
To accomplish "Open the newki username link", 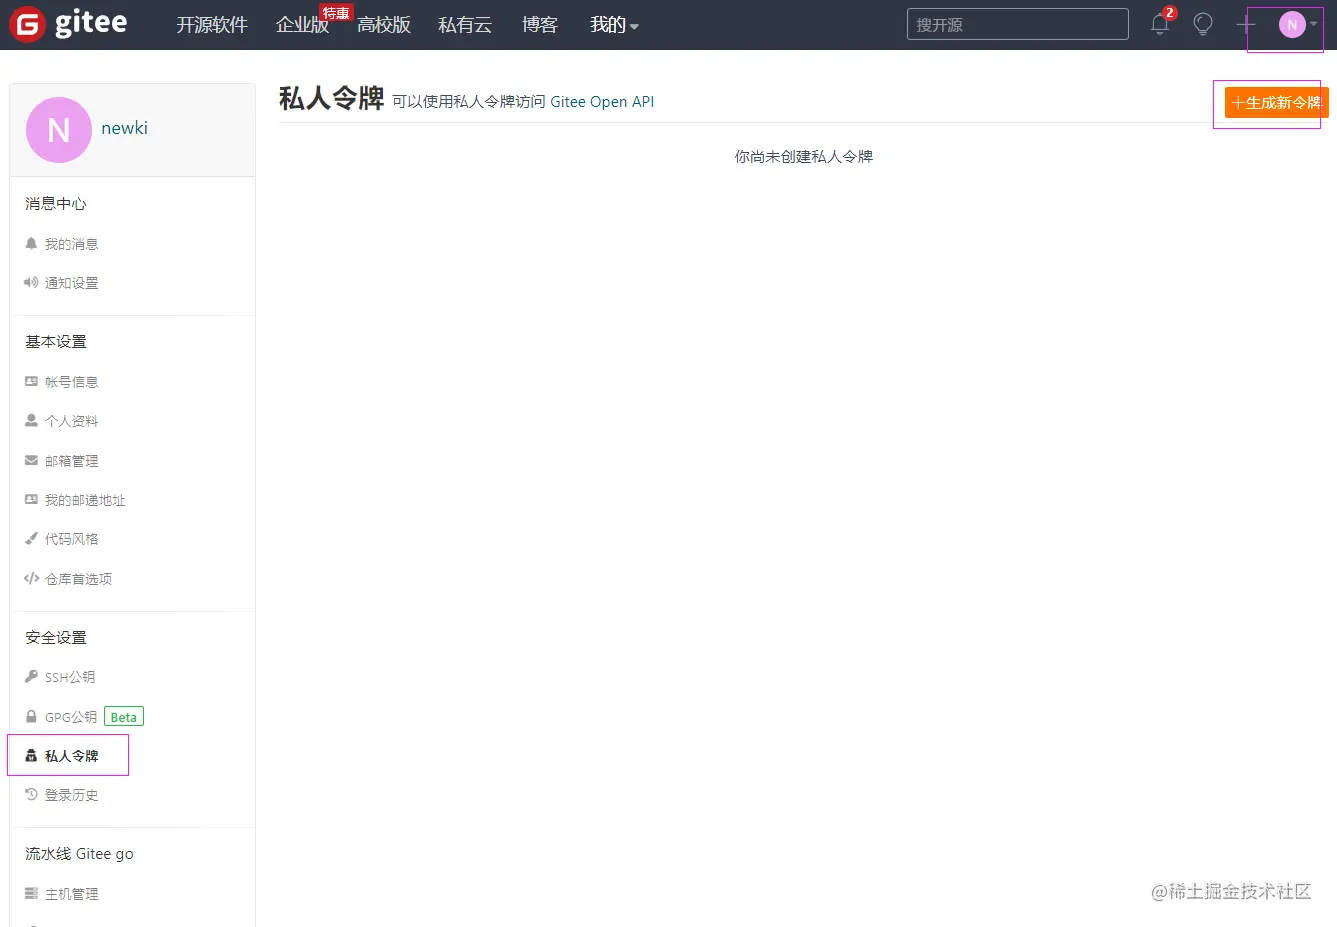I will pos(124,128).
